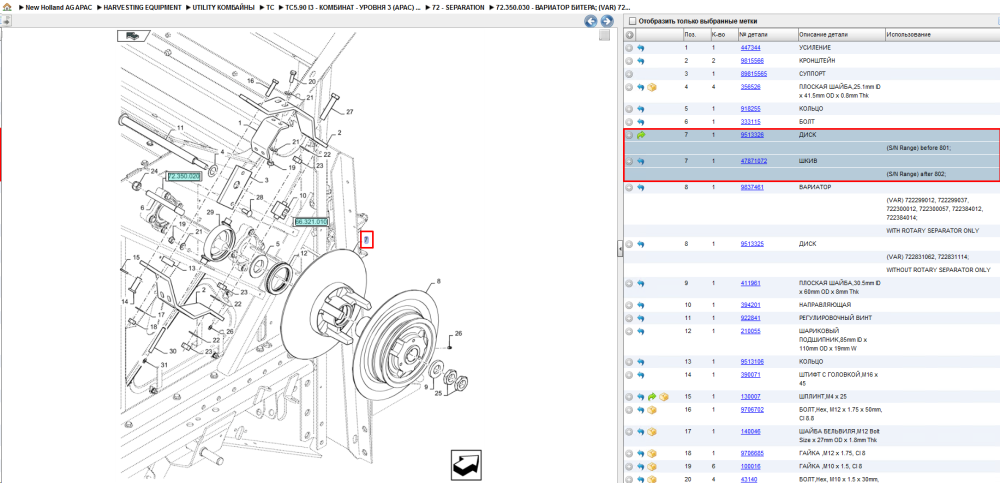Select the circle for part 447344 row

629,48
